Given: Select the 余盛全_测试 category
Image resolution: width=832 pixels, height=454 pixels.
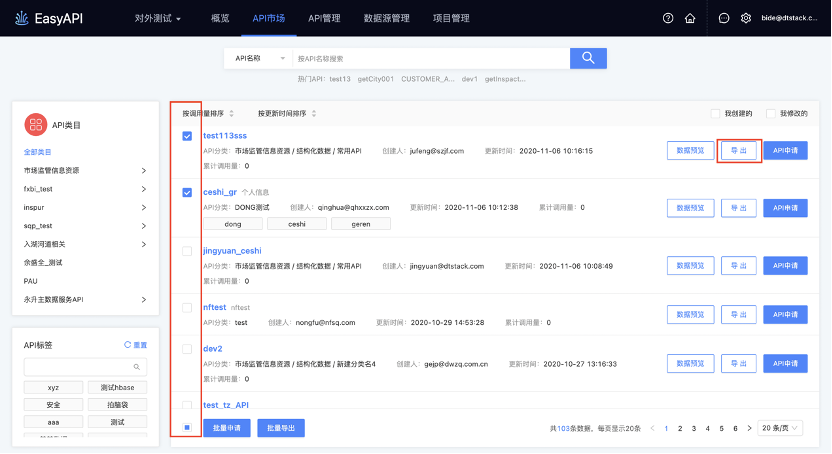Looking at the screenshot, I should click(x=43, y=263).
